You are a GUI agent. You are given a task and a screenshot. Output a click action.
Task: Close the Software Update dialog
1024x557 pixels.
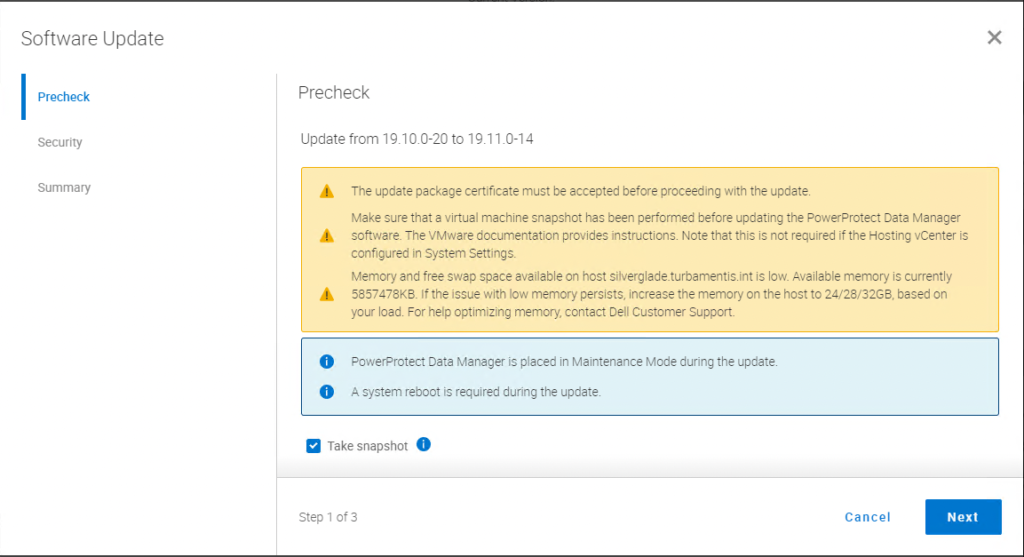[x=994, y=38]
